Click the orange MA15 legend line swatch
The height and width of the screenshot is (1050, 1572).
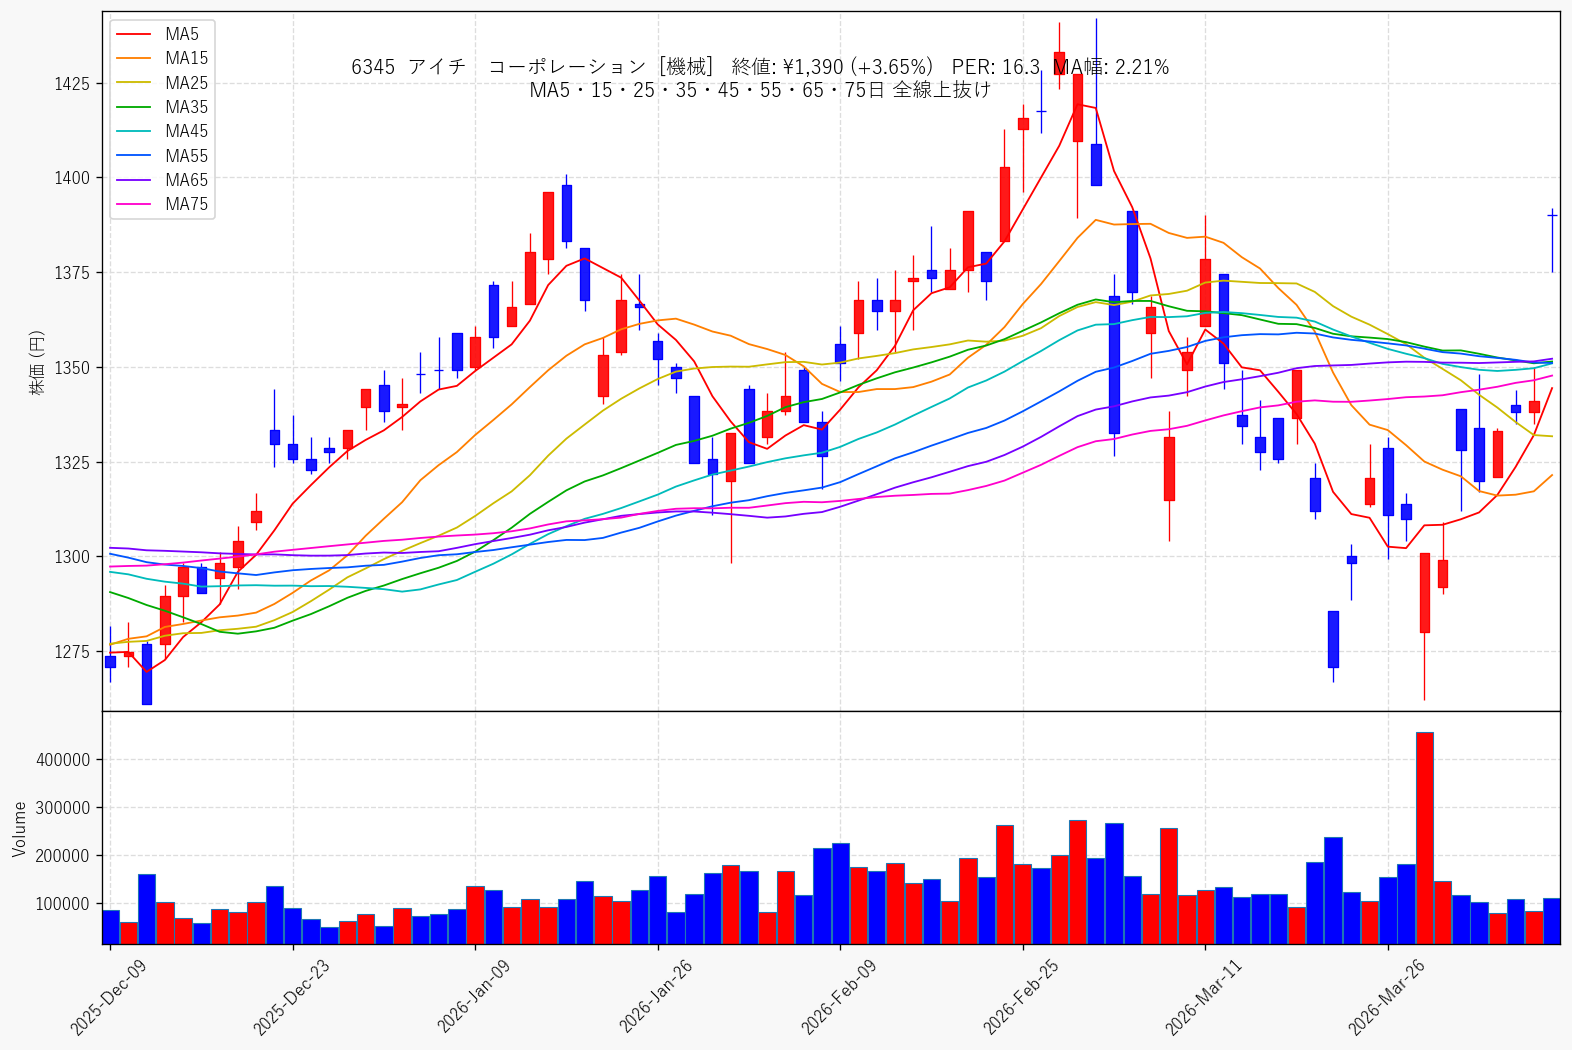[x=134, y=58]
